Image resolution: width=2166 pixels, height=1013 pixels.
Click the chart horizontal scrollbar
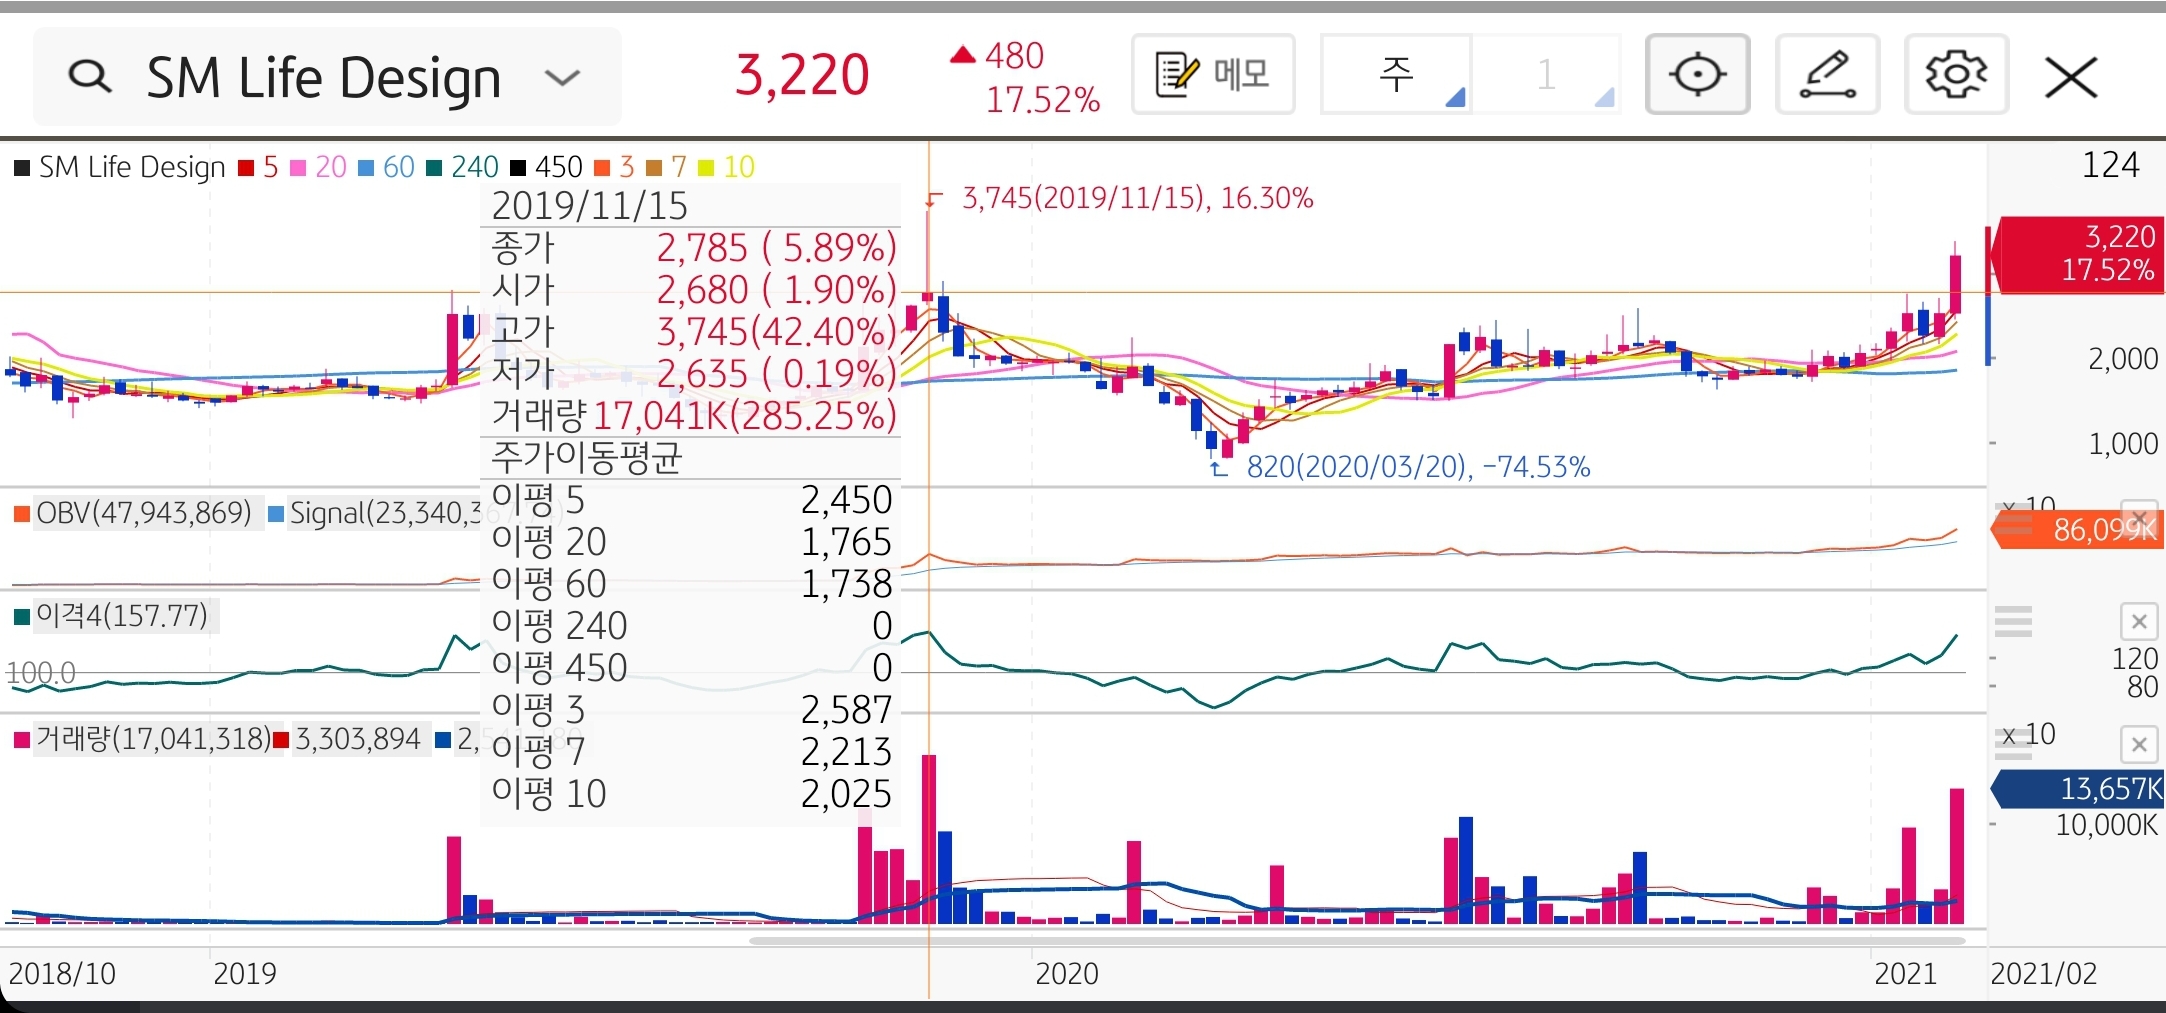[x=1358, y=941]
